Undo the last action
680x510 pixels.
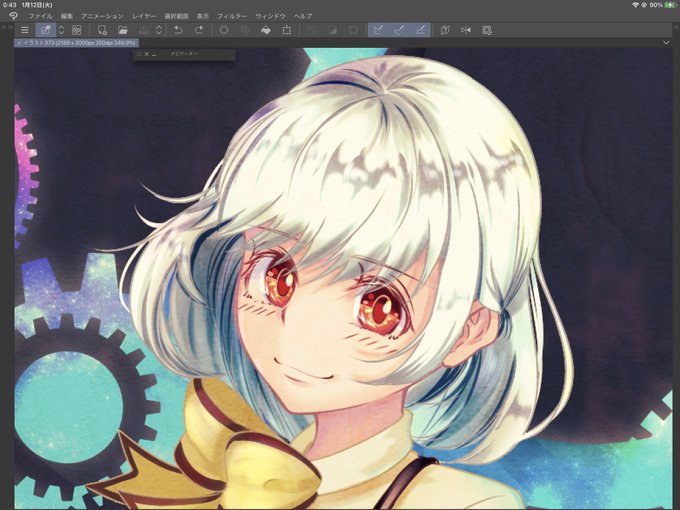tap(178, 30)
